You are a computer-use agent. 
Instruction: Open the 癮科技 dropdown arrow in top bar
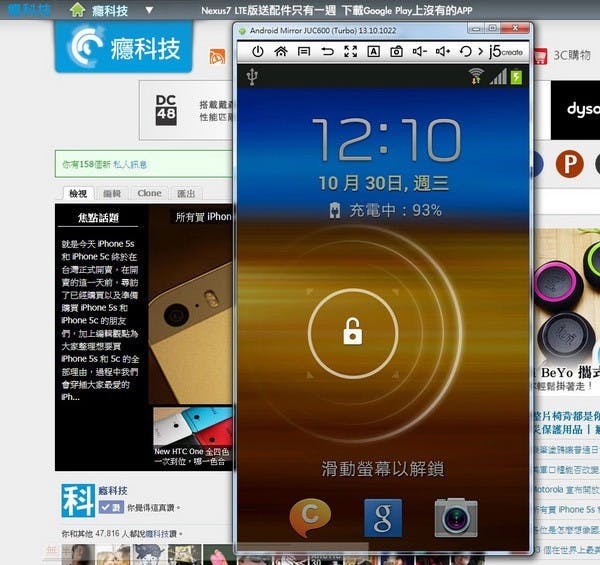150,10
